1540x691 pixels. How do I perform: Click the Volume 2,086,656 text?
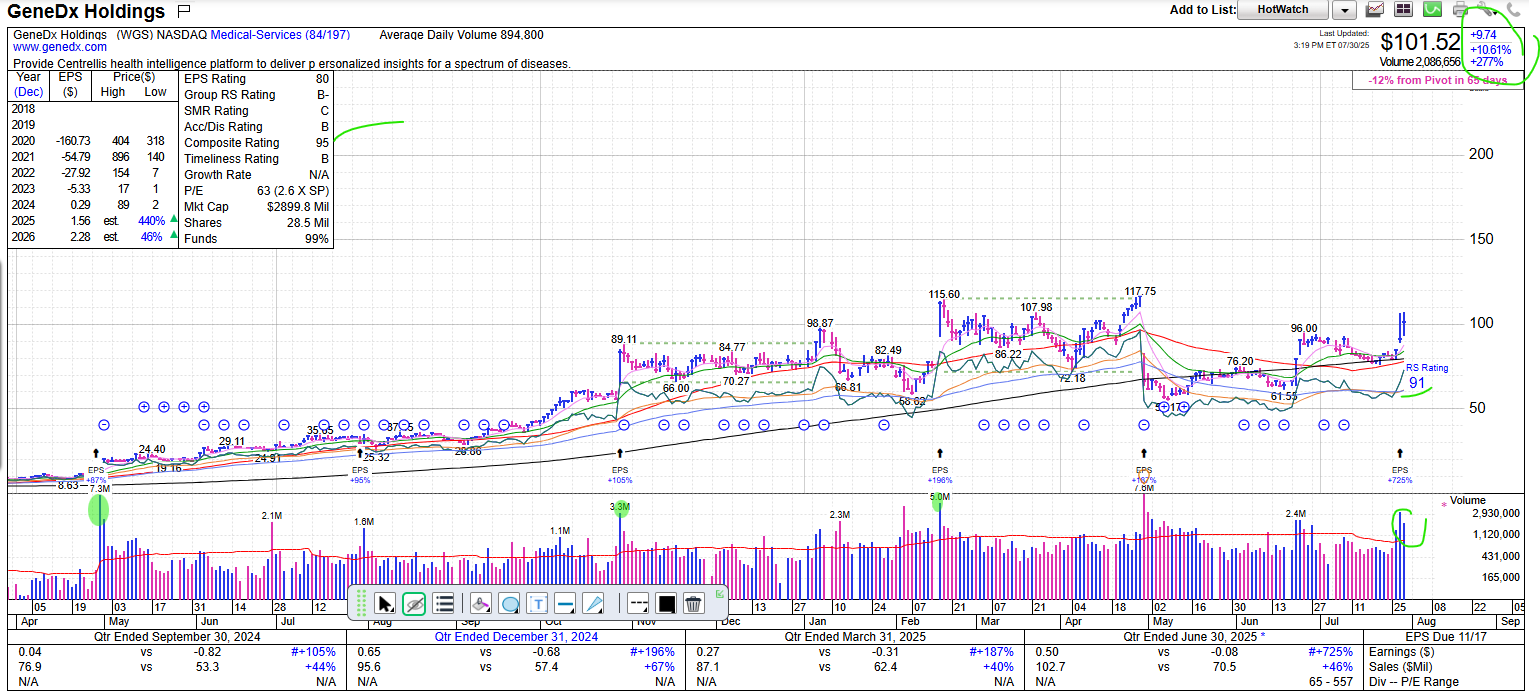(1421, 62)
